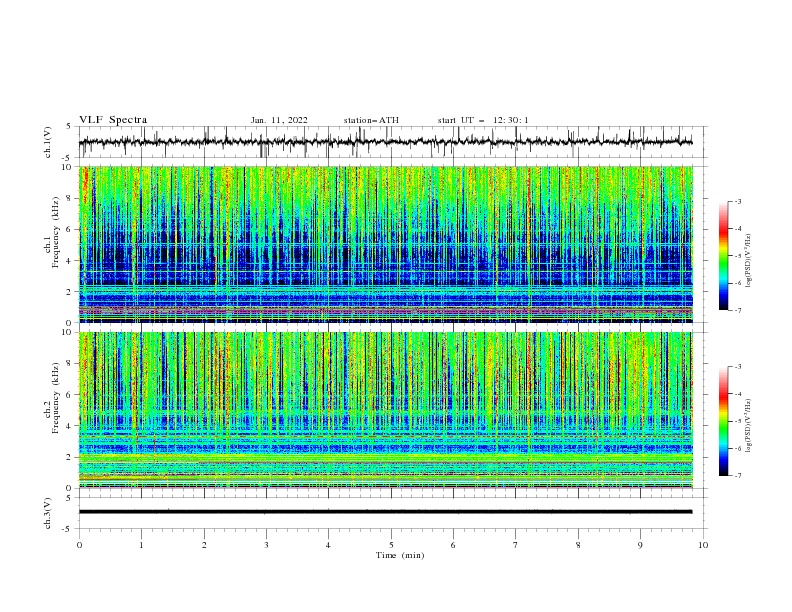Click the "-6" label on the ch.2 colorbar

(737, 448)
